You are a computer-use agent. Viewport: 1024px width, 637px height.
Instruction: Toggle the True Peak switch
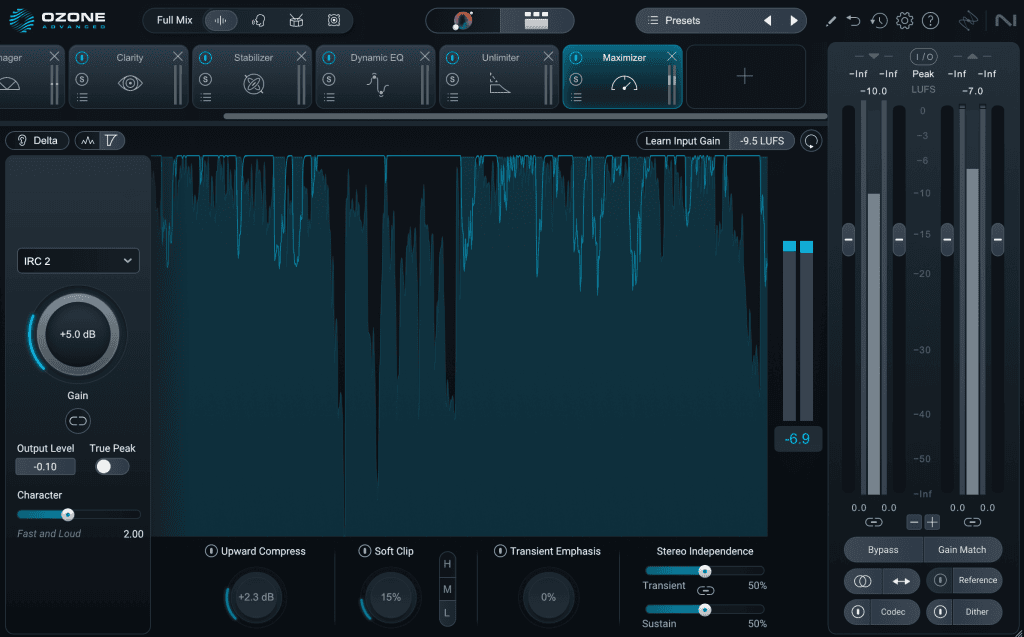[x=111, y=466]
